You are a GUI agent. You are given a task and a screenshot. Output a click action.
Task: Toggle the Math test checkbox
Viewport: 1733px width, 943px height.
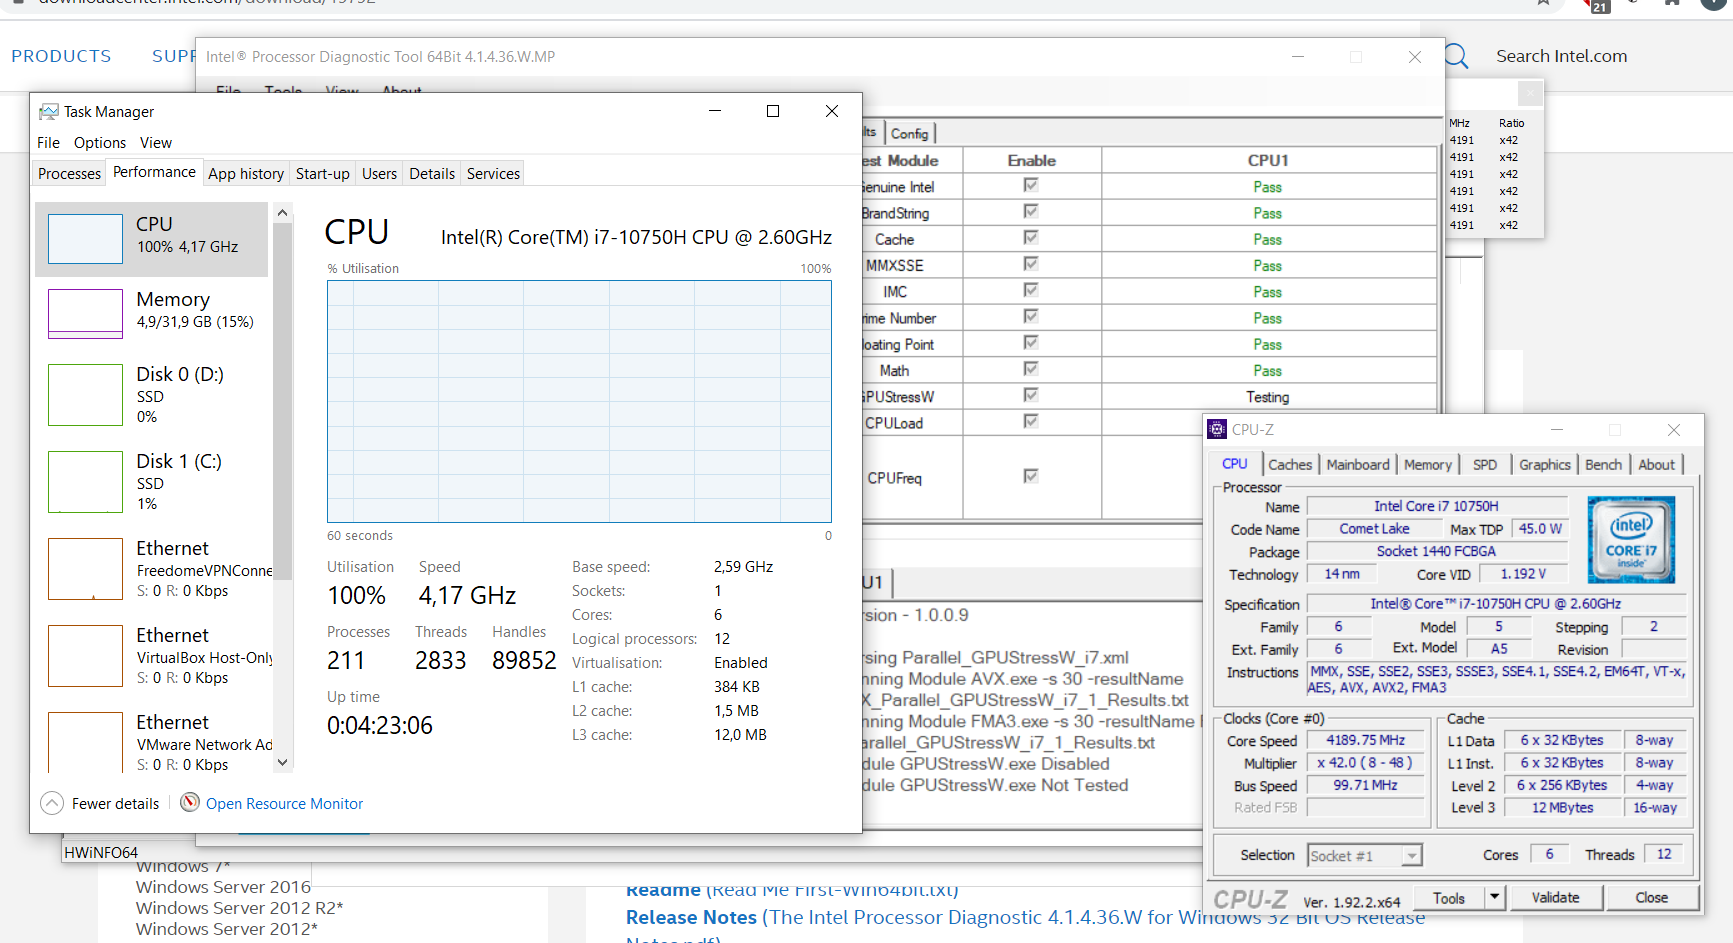click(x=1031, y=369)
